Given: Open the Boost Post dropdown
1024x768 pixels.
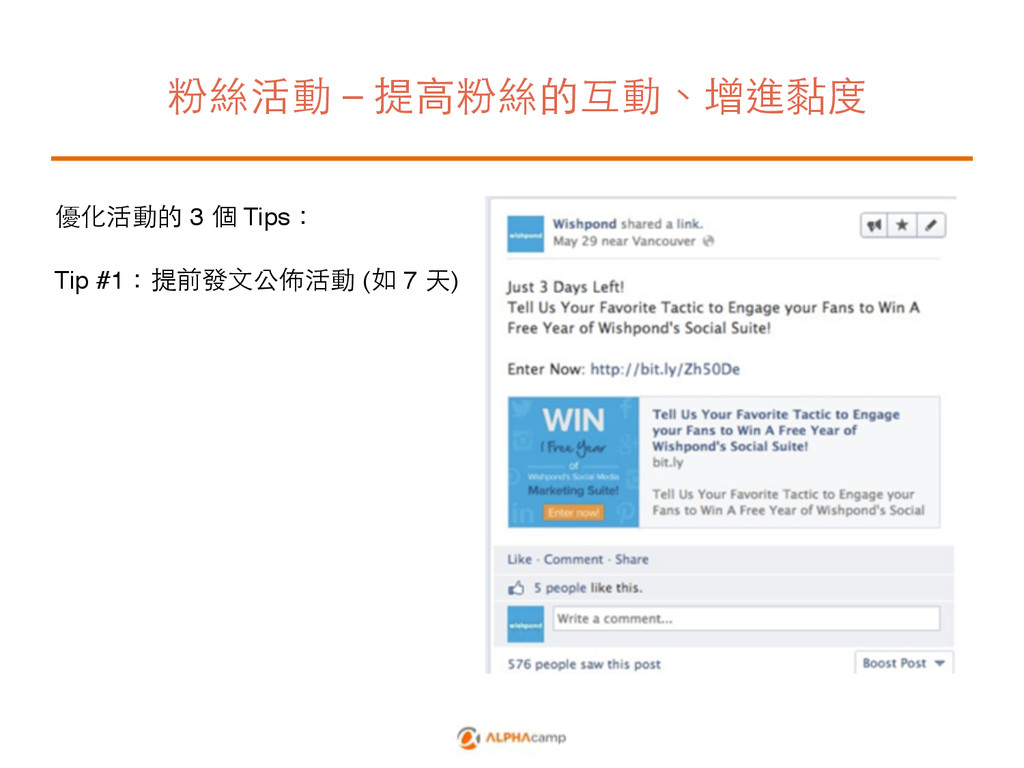Looking at the screenshot, I should (x=903, y=663).
